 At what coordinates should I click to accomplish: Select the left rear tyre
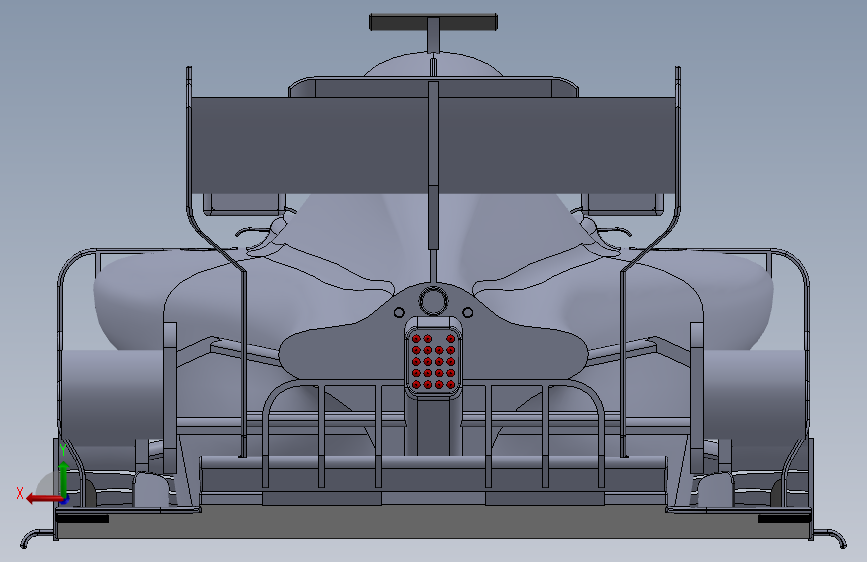[111, 396]
